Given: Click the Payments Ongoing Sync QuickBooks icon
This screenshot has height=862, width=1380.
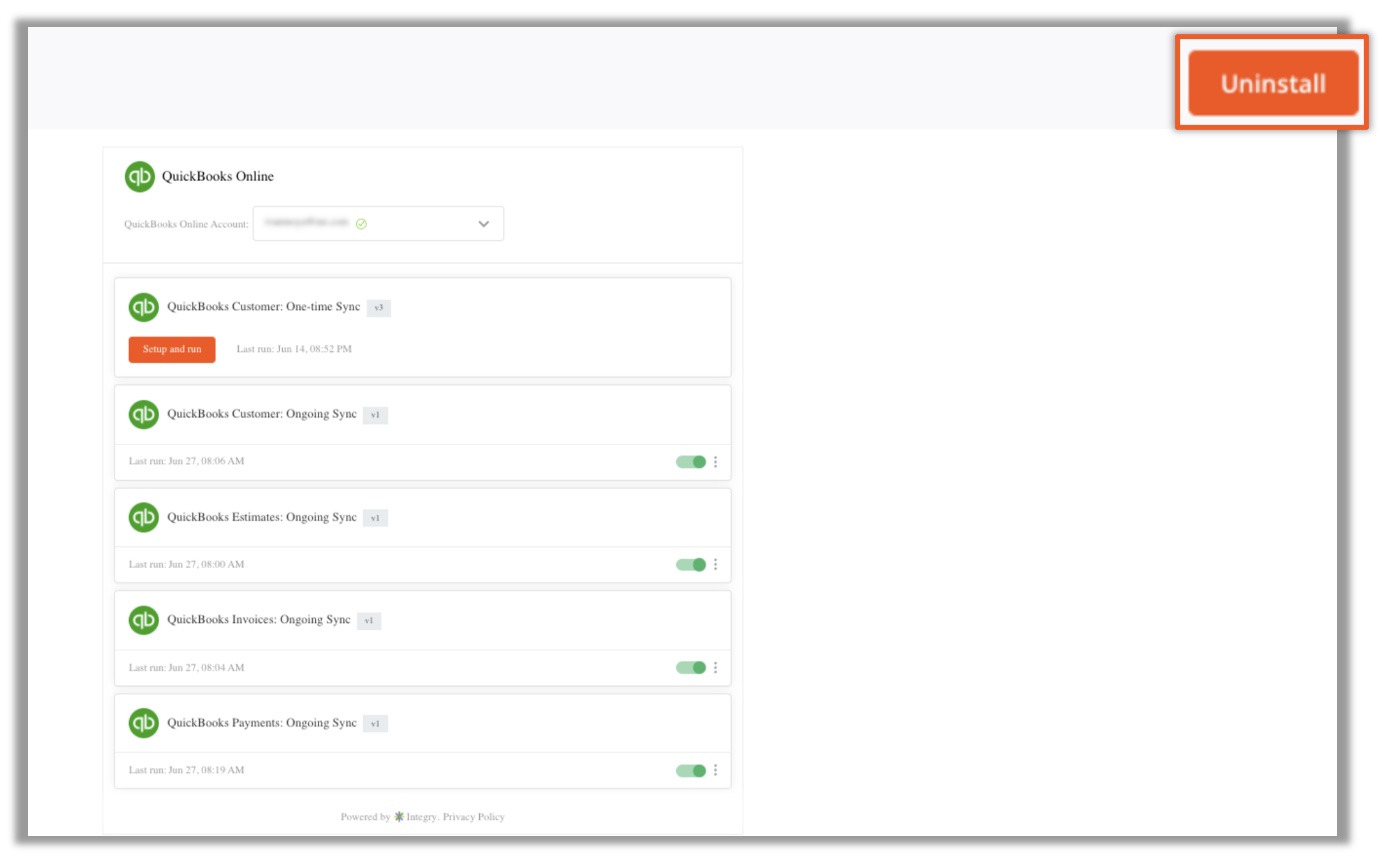Looking at the screenshot, I should click(x=144, y=722).
